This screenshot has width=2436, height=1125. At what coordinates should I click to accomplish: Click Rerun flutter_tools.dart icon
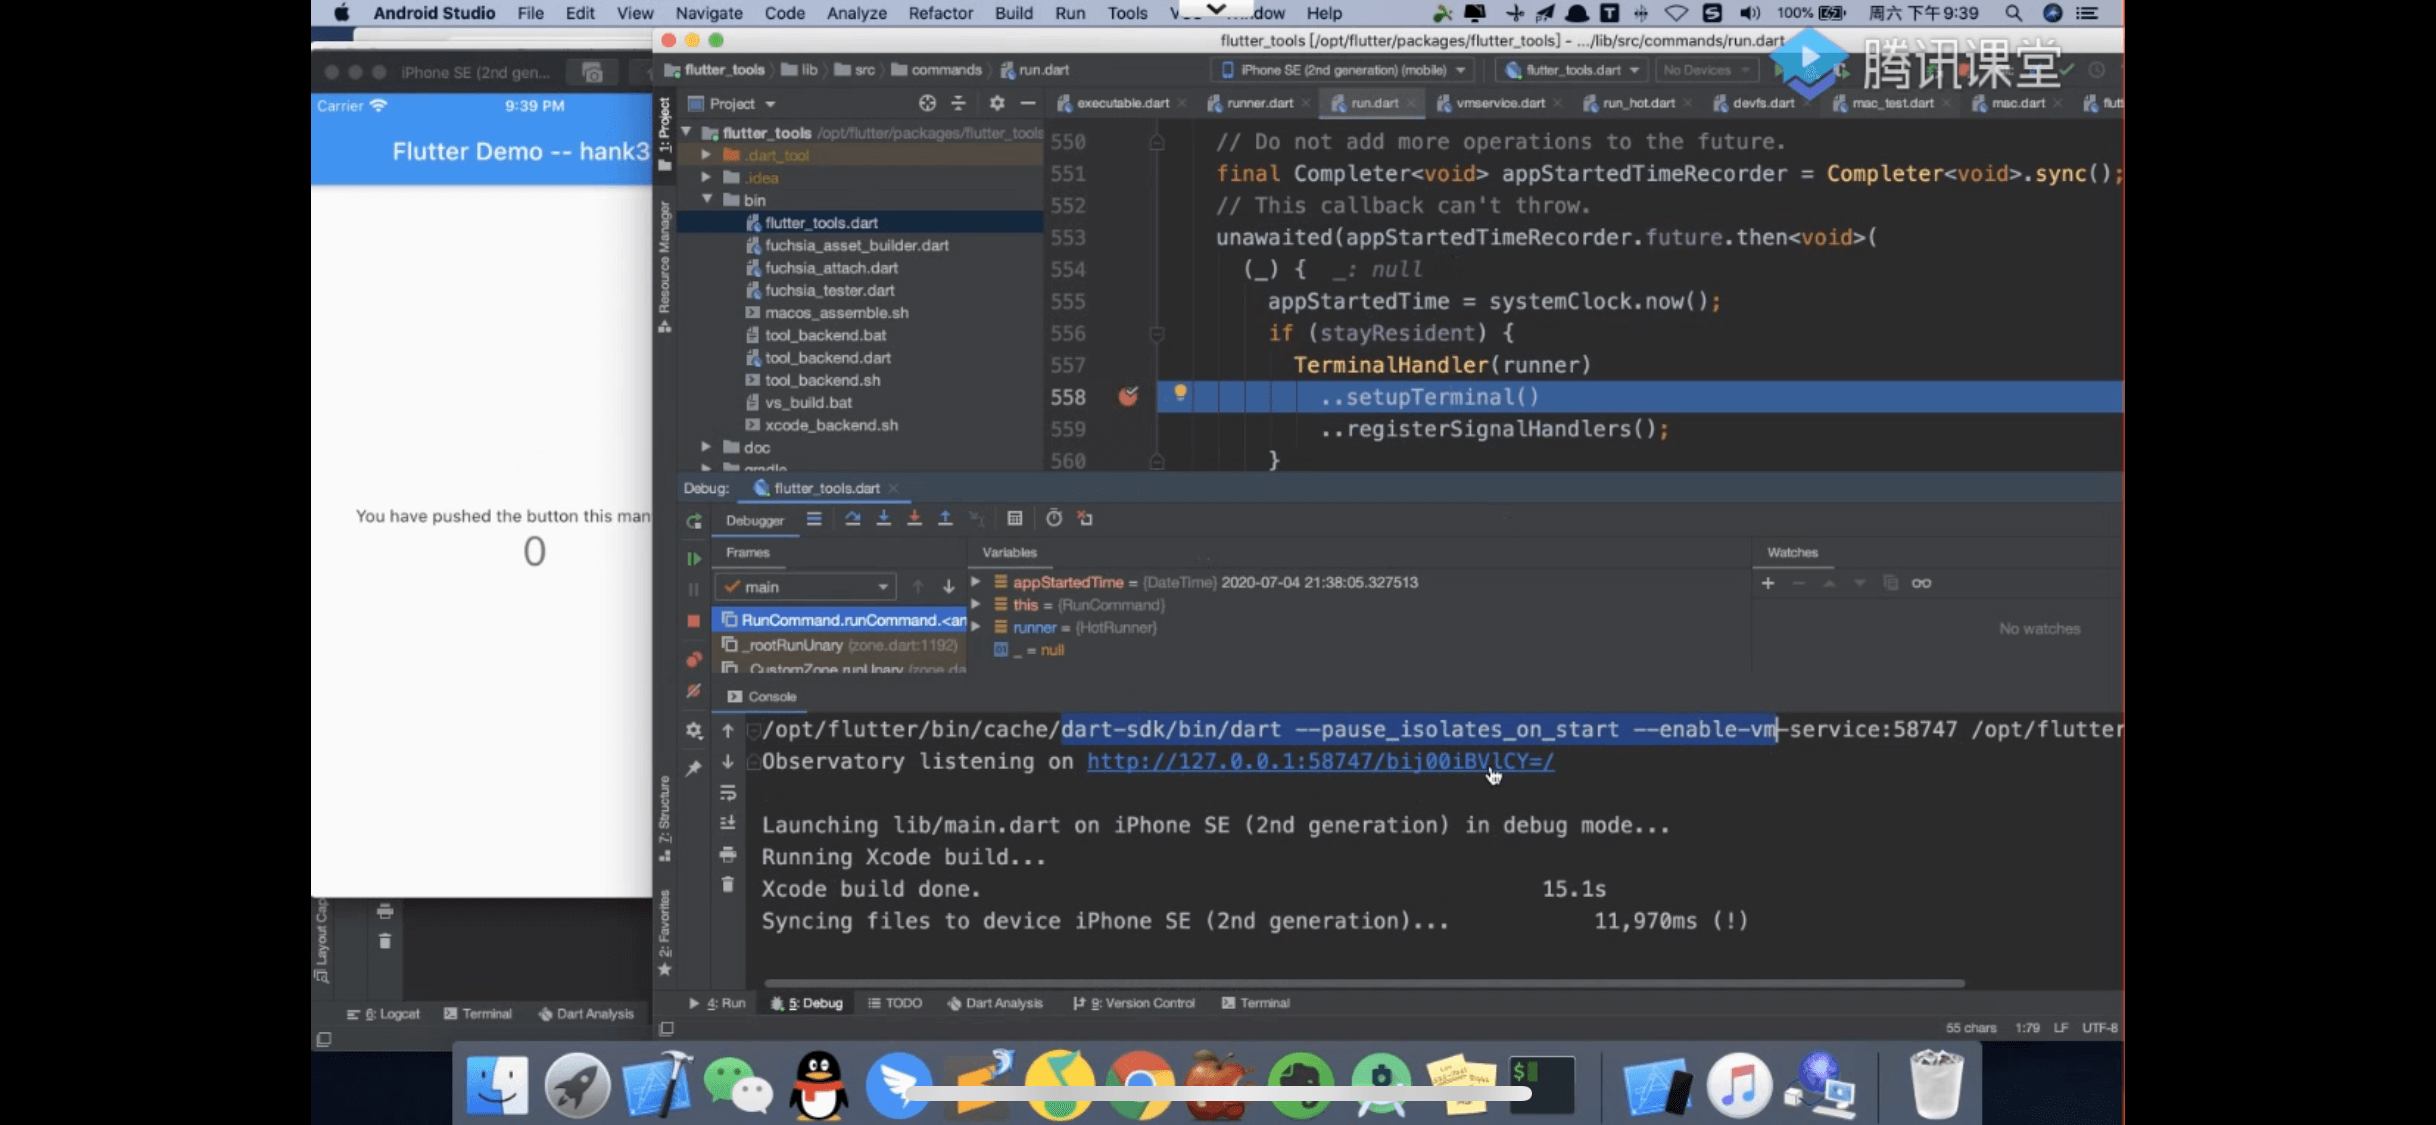[694, 521]
